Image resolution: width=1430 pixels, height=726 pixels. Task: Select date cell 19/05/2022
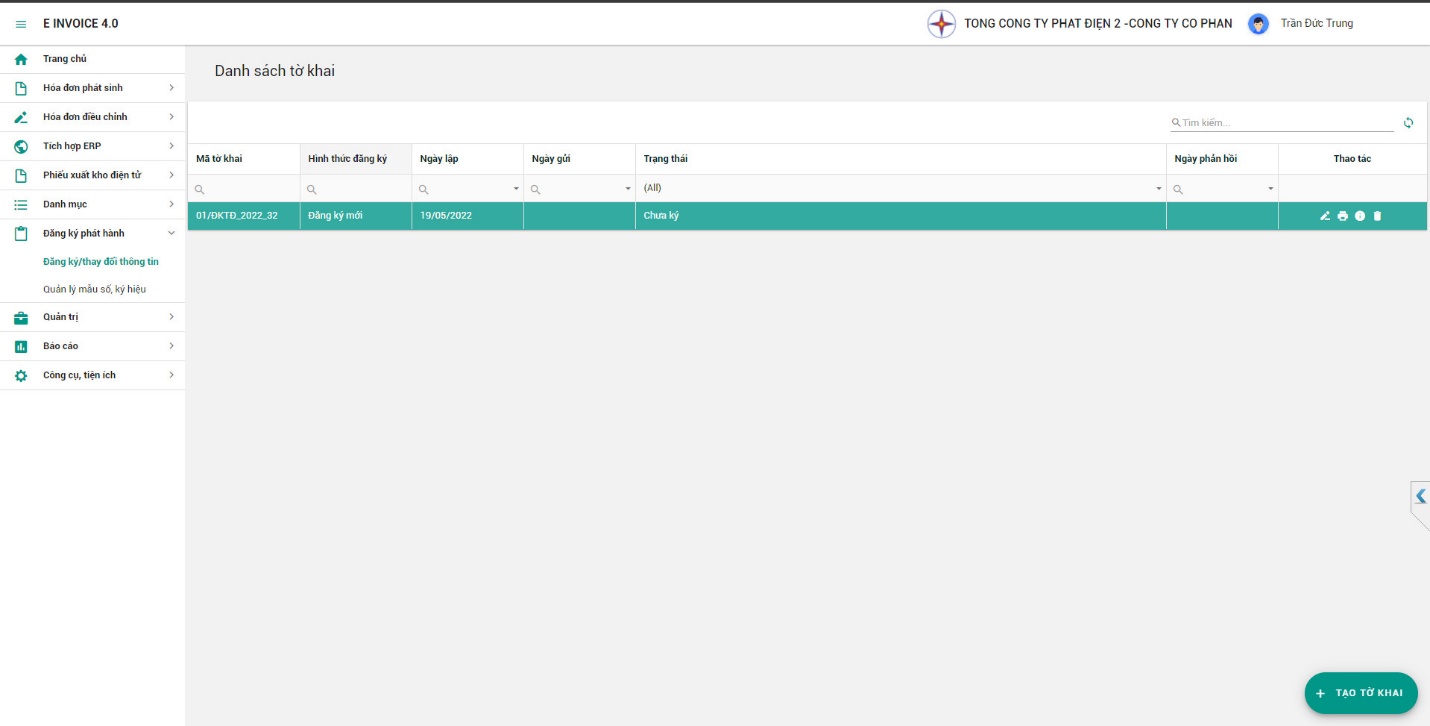(x=468, y=216)
